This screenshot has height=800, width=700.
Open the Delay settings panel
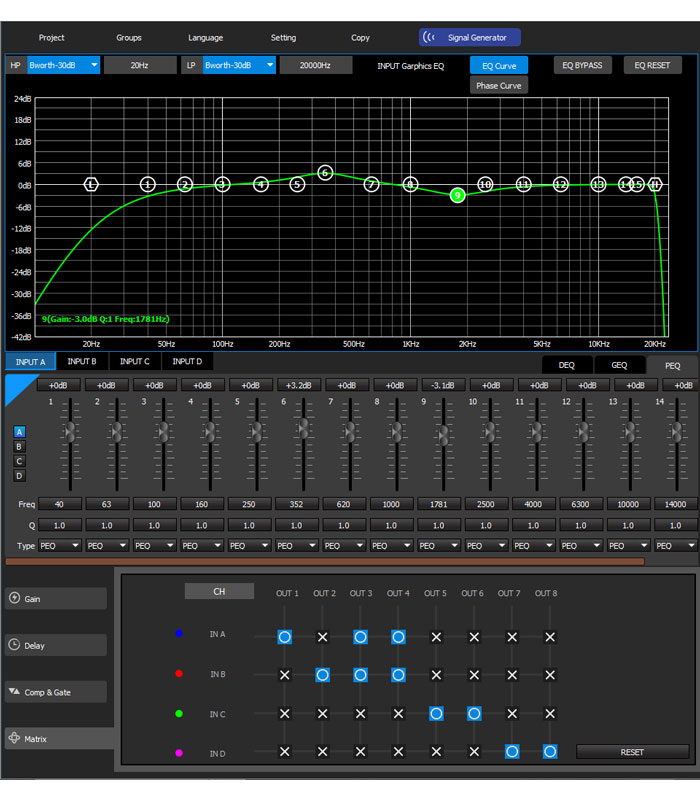(x=55, y=645)
